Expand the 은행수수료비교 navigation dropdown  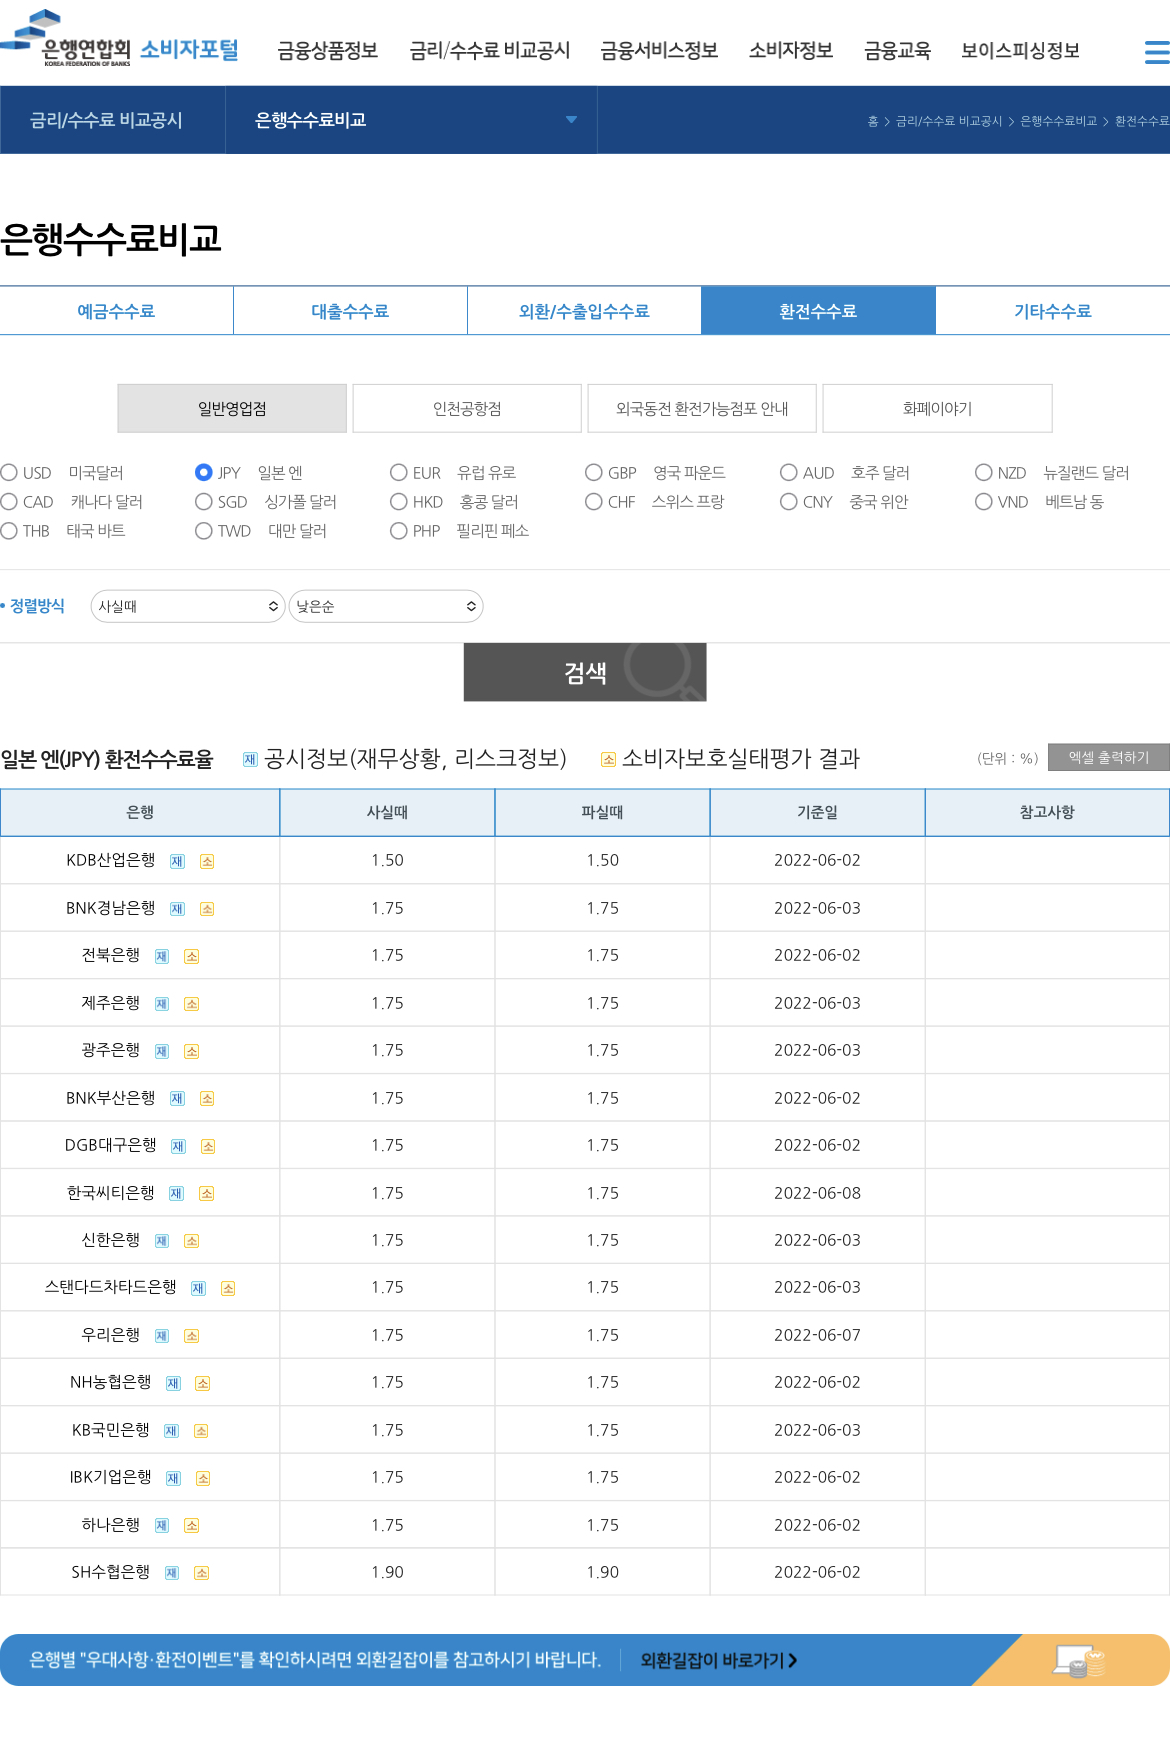(411, 120)
